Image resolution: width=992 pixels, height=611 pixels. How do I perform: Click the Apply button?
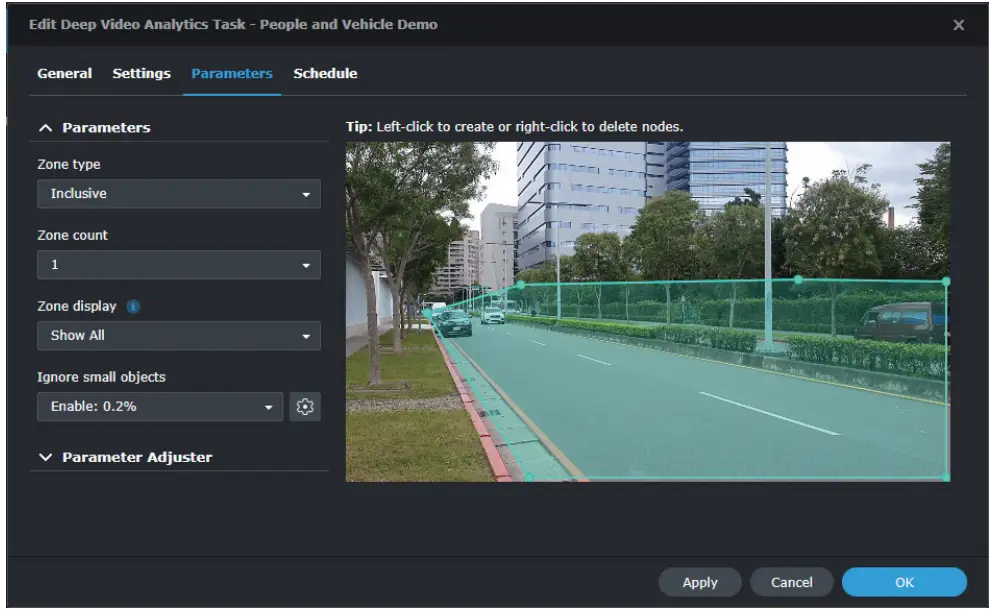(699, 582)
